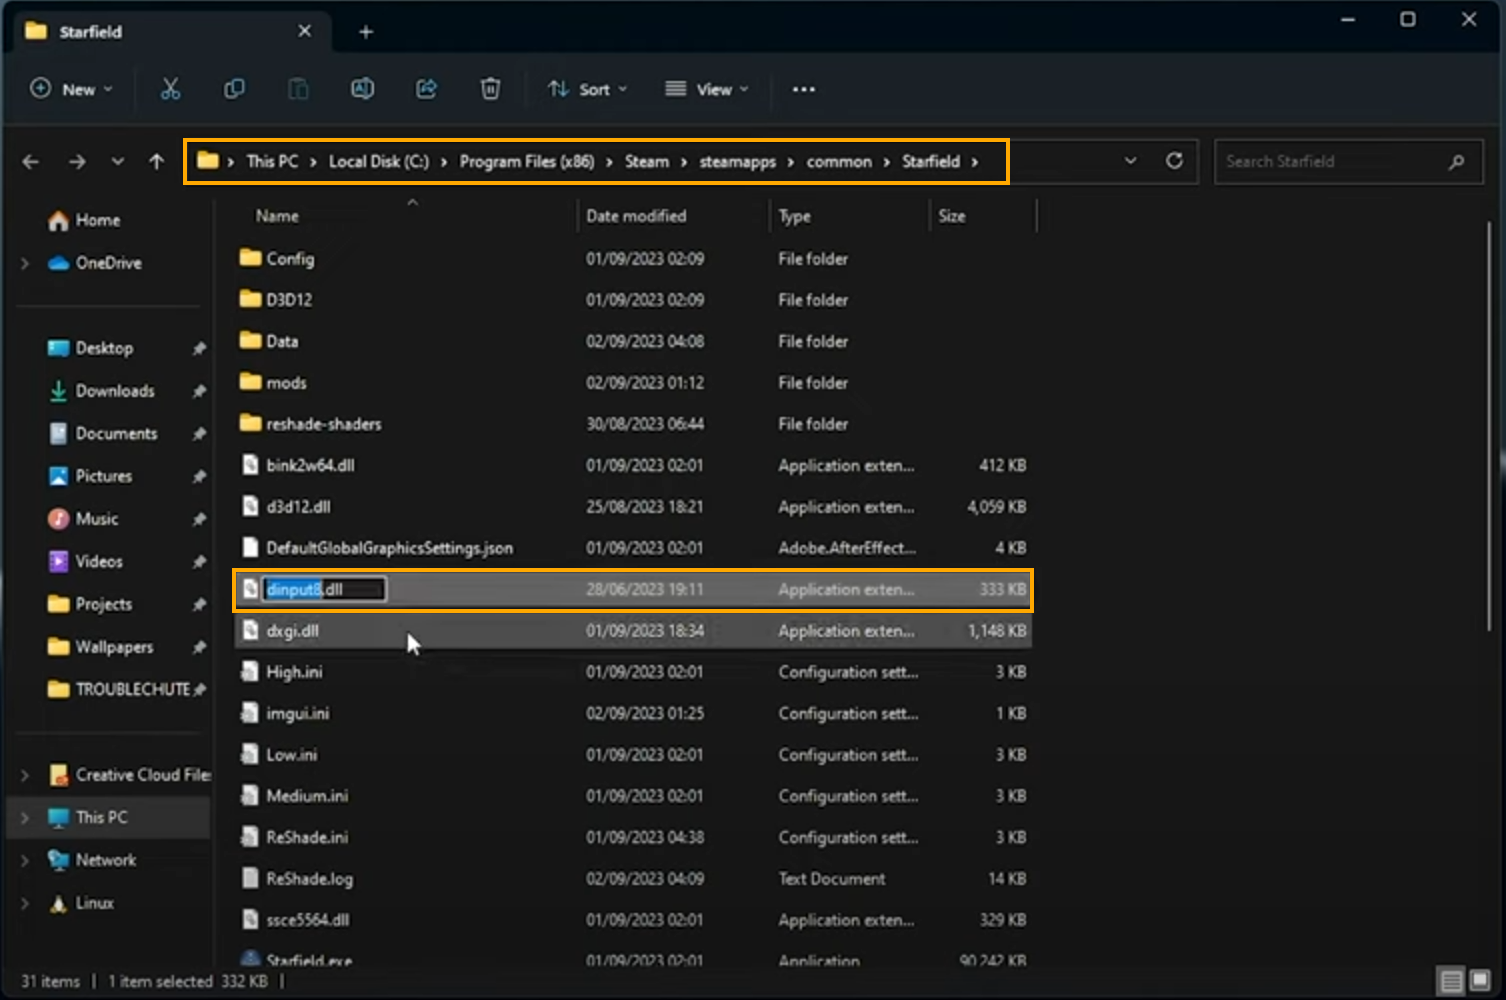The height and width of the screenshot is (1000, 1506).
Task: Sort by the Name column header
Action: click(277, 216)
